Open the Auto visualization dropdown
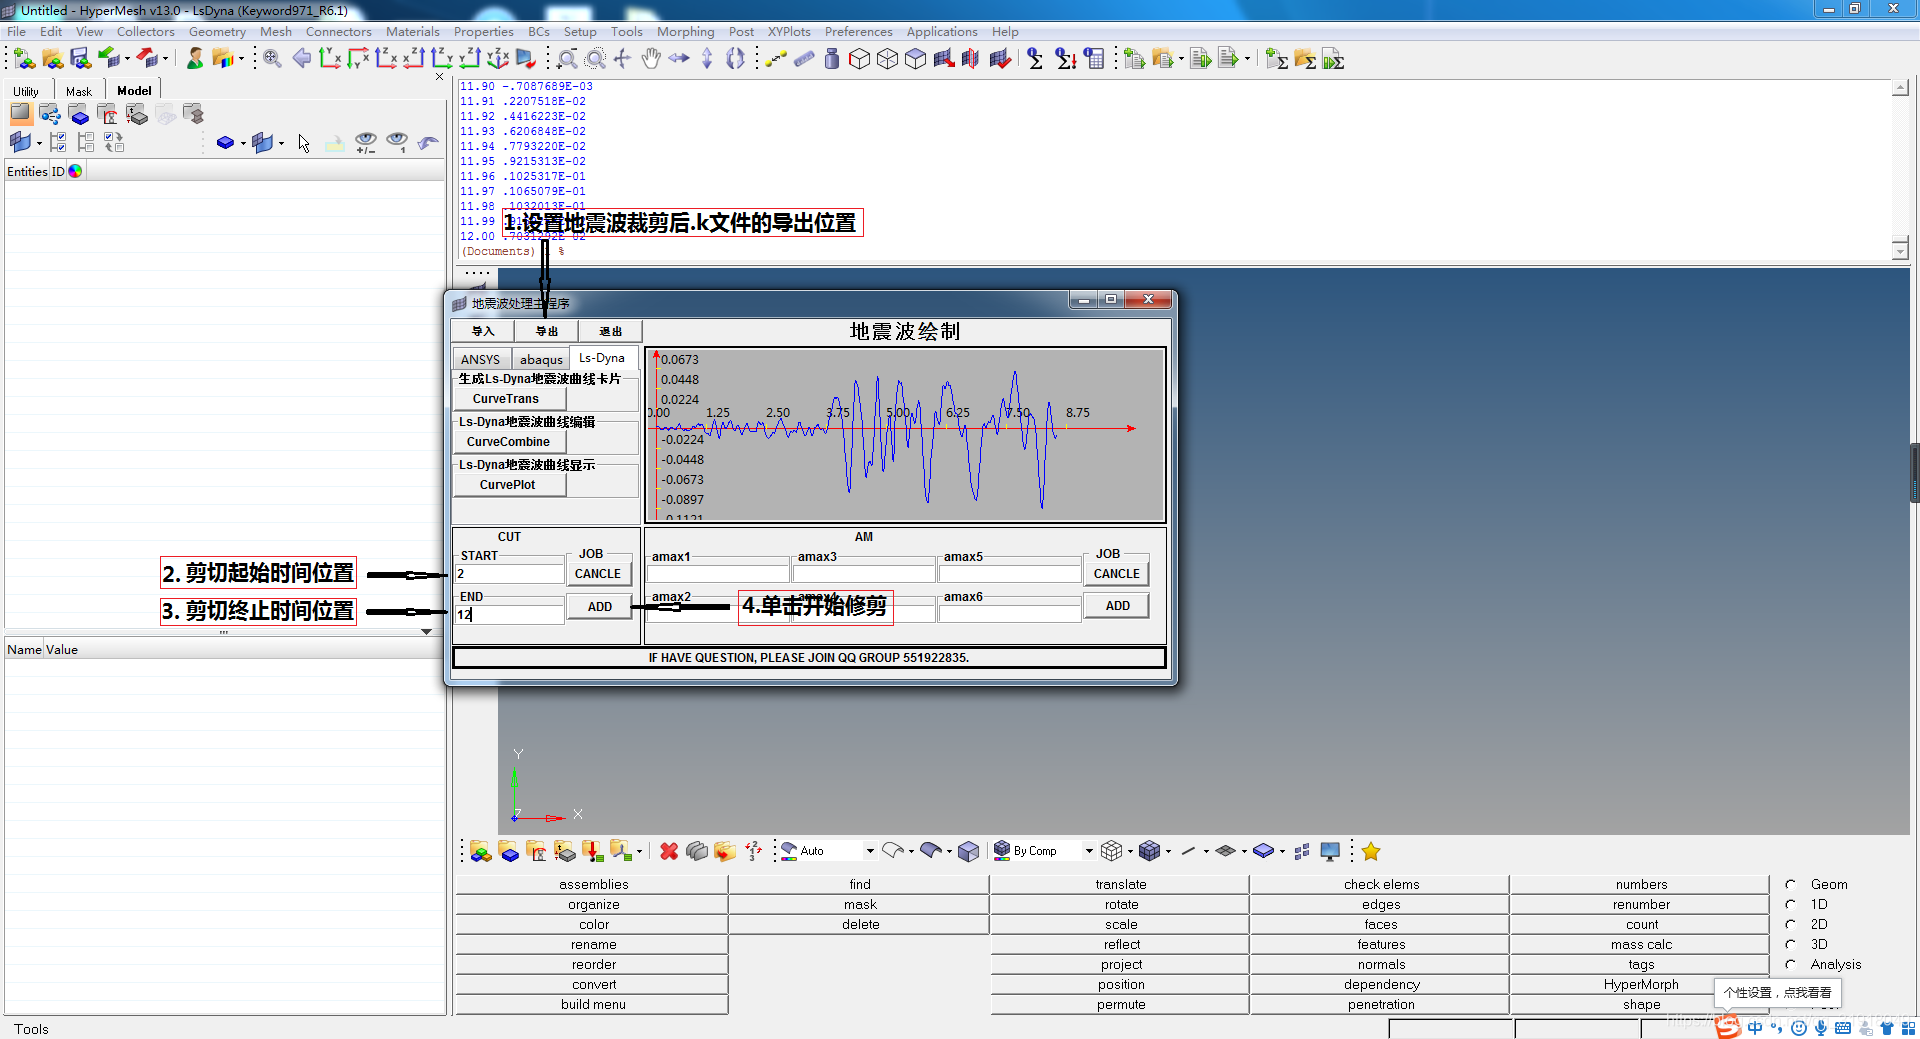 869,851
